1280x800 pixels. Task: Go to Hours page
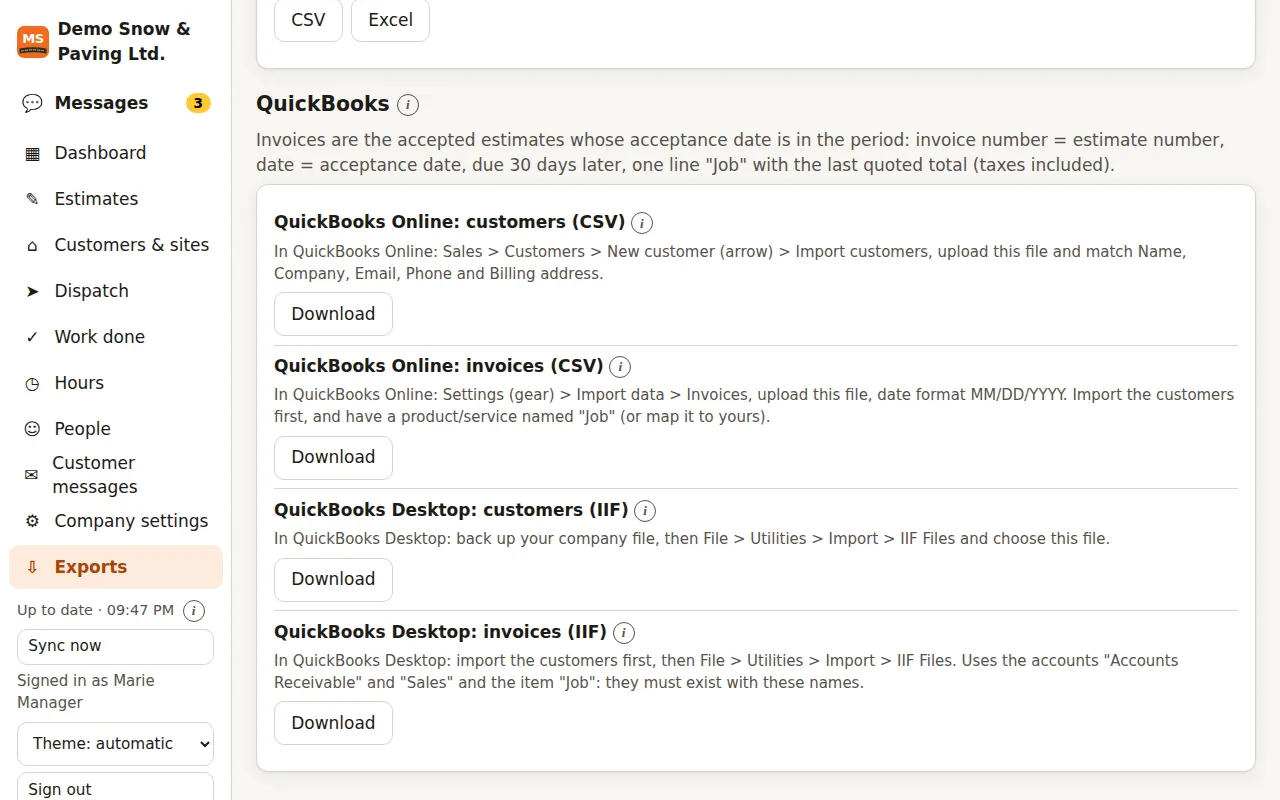tap(116, 383)
